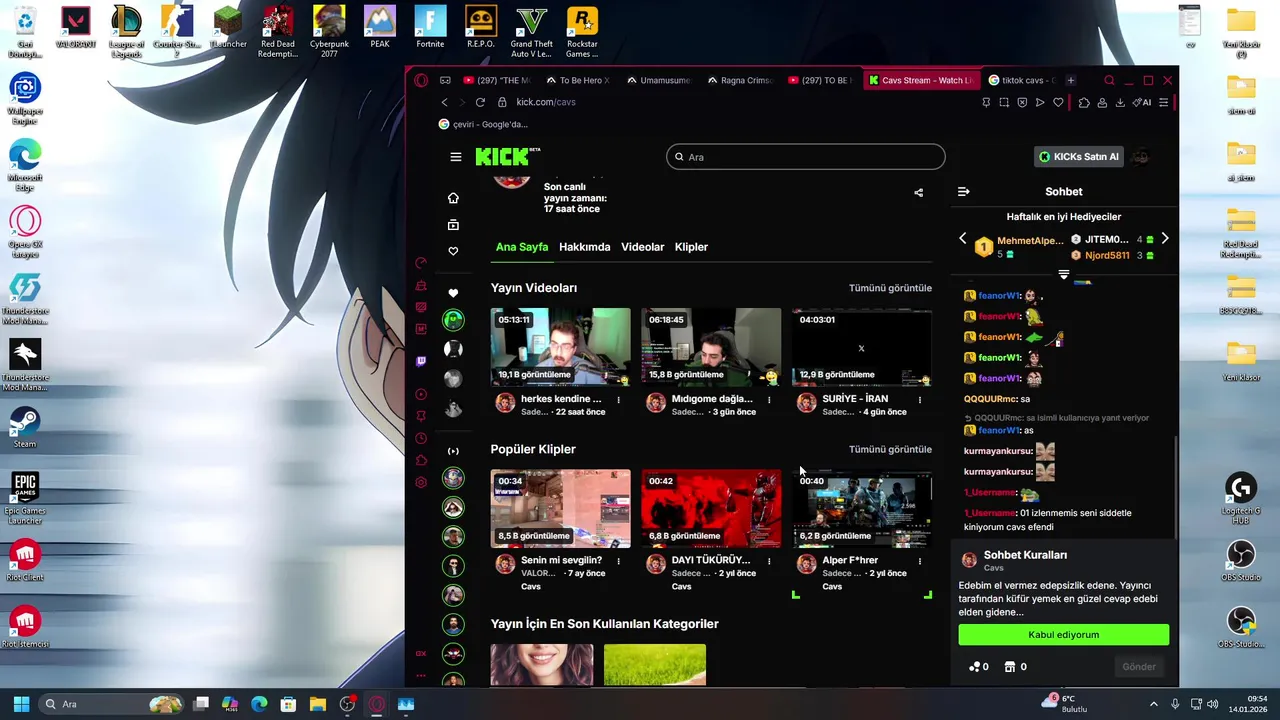This screenshot has height=720, width=1280.
Task: Open options for 'SURİYE - İRAN' video
Action: click(919, 400)
